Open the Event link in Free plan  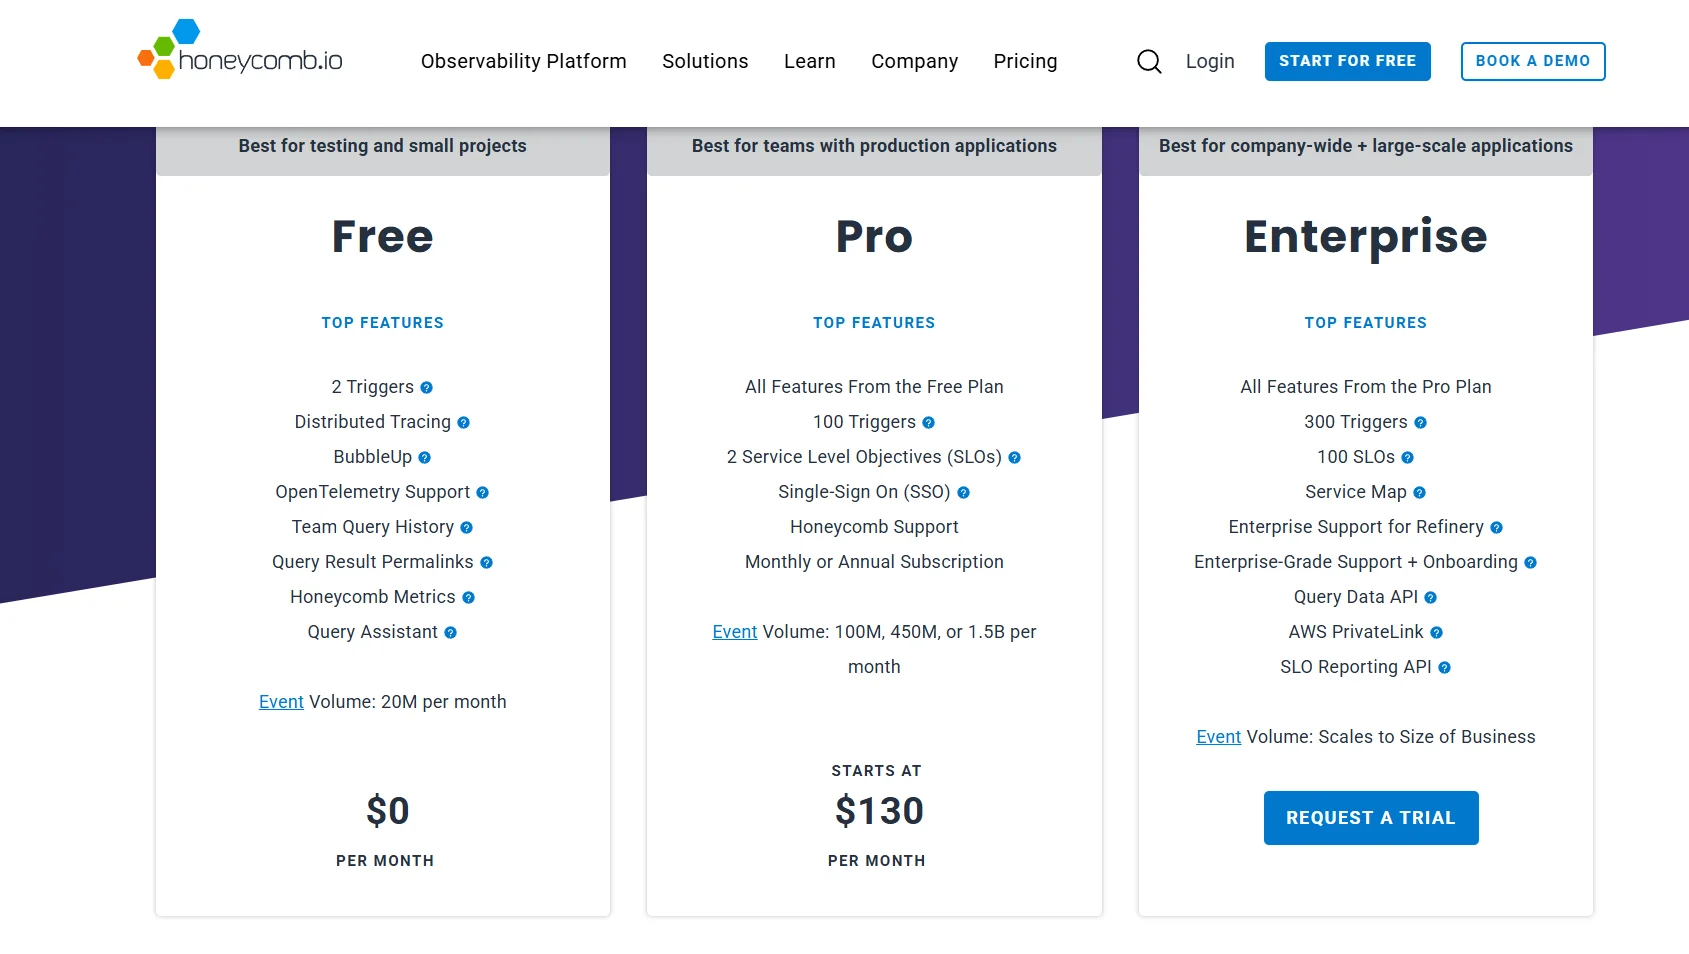(x=281, y=702)
